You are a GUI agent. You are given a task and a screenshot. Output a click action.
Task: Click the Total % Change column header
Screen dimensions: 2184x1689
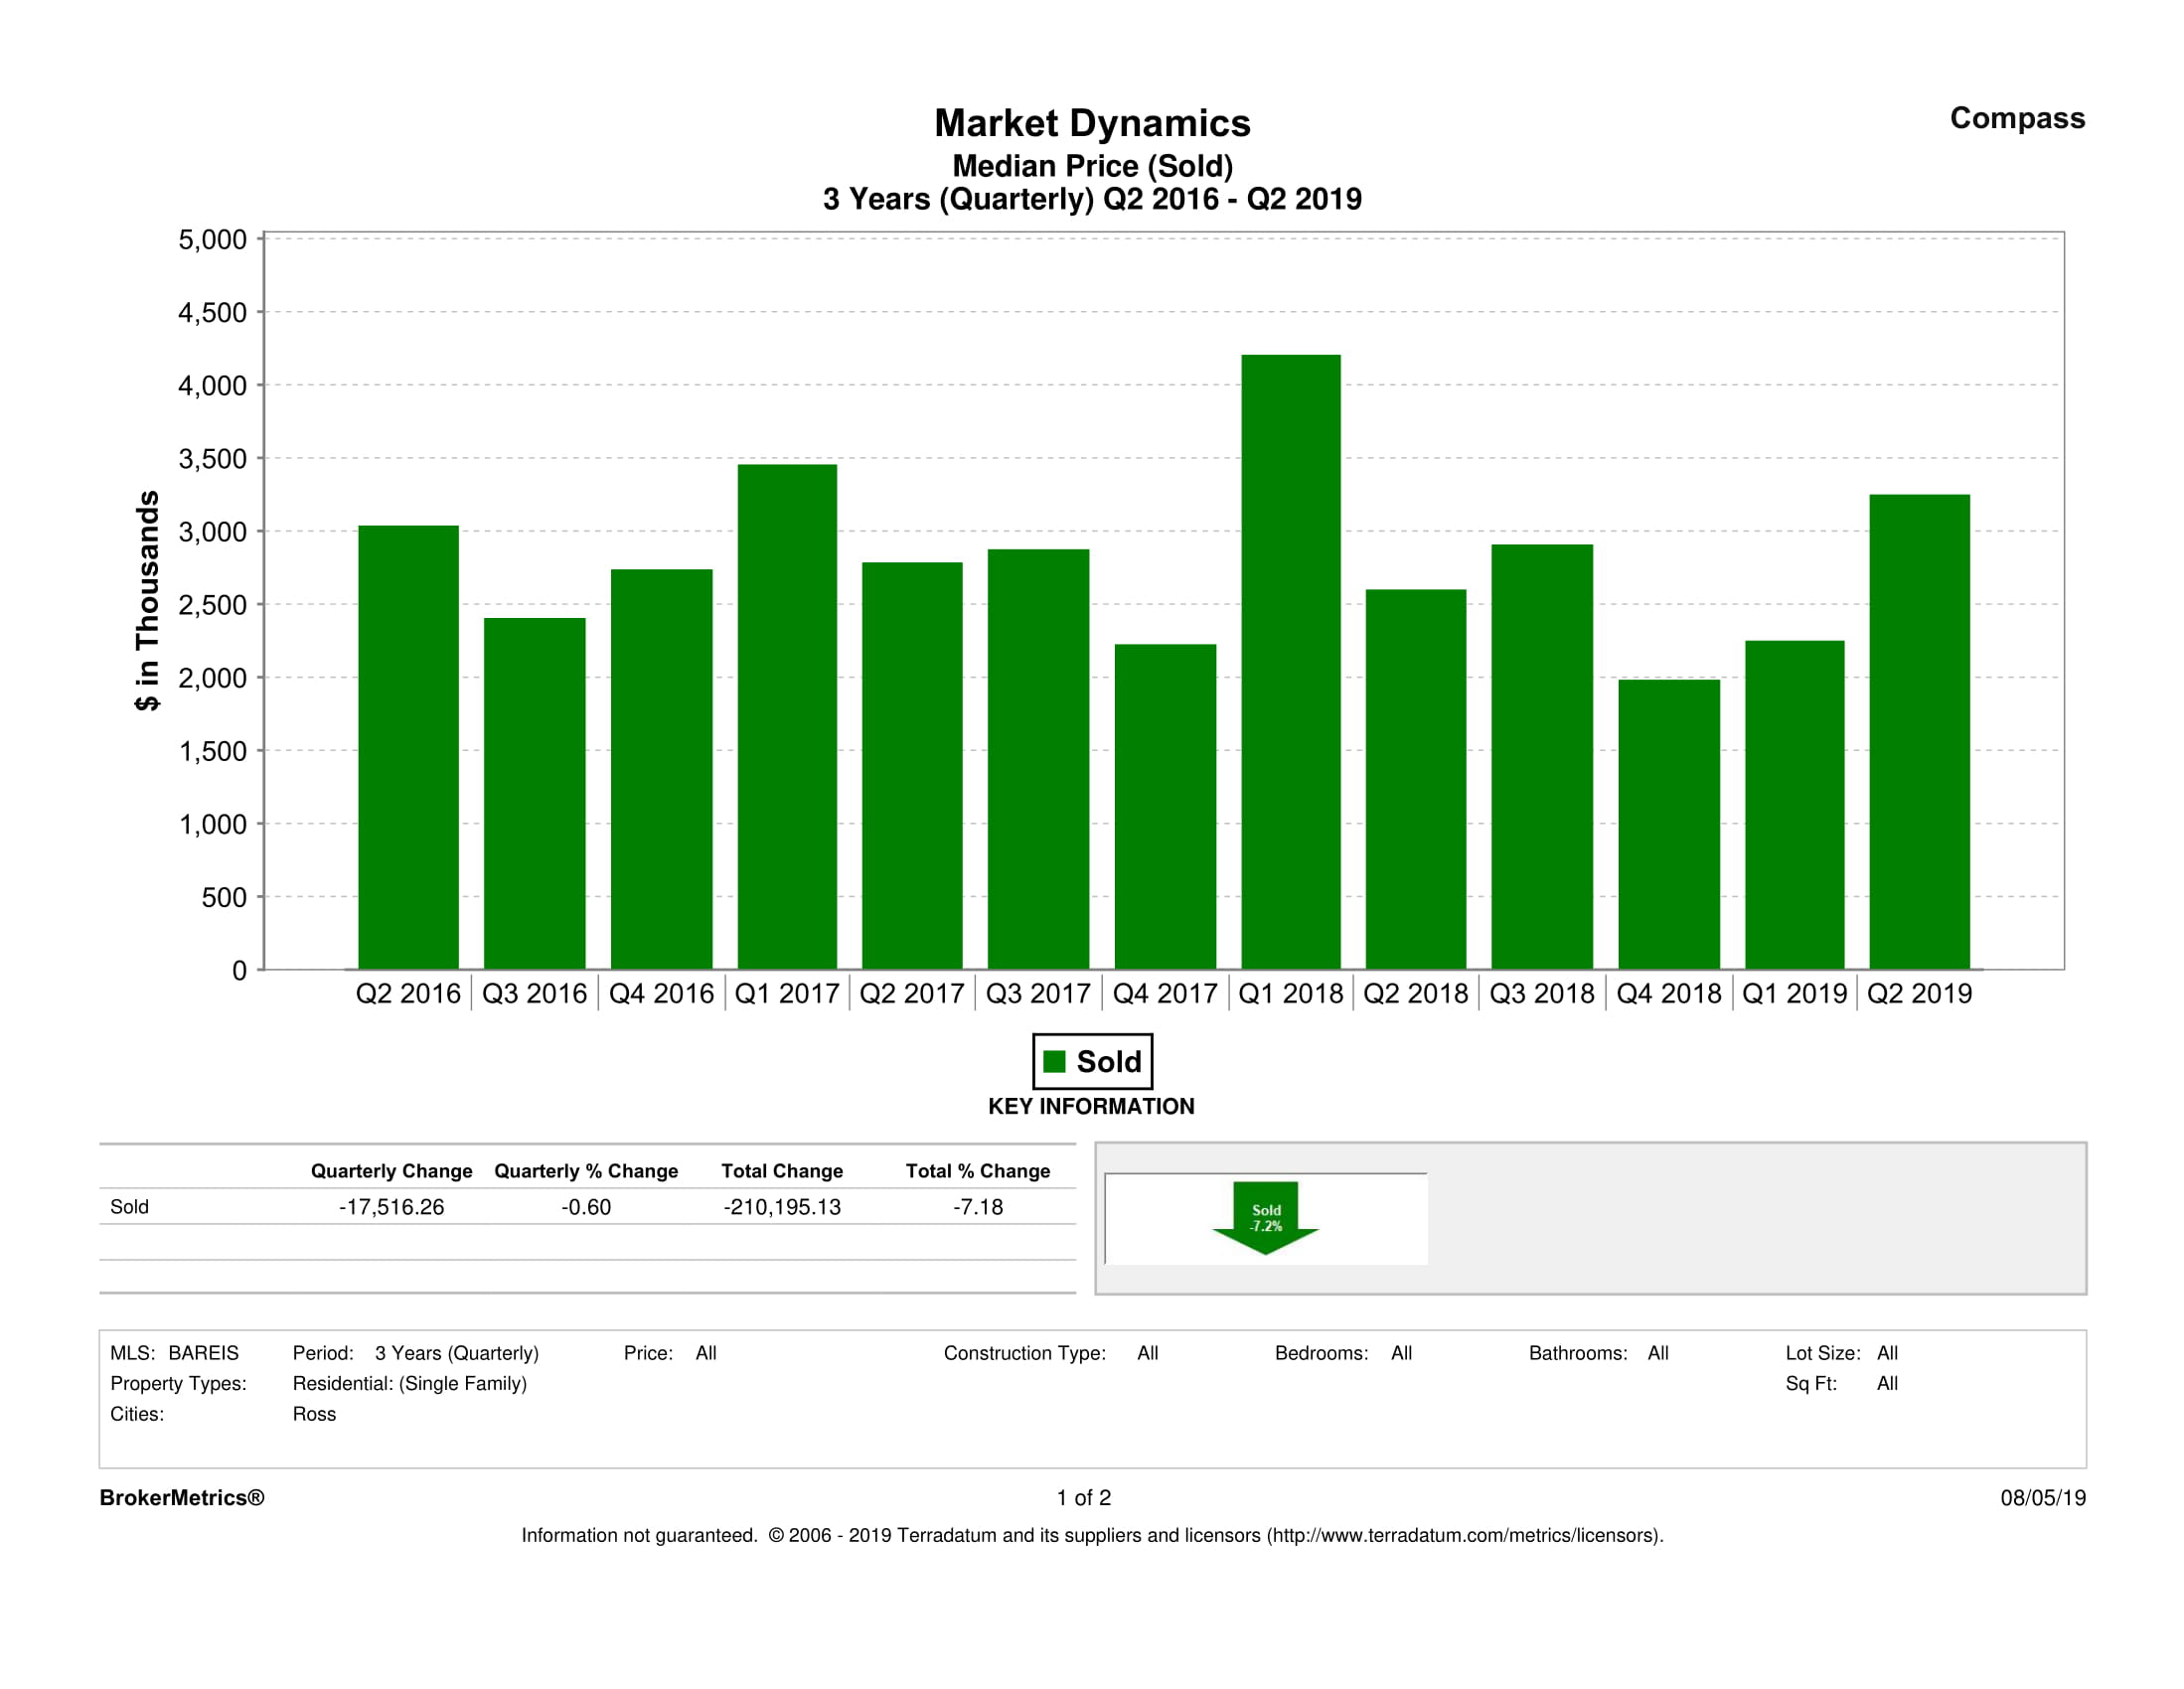977,1170
